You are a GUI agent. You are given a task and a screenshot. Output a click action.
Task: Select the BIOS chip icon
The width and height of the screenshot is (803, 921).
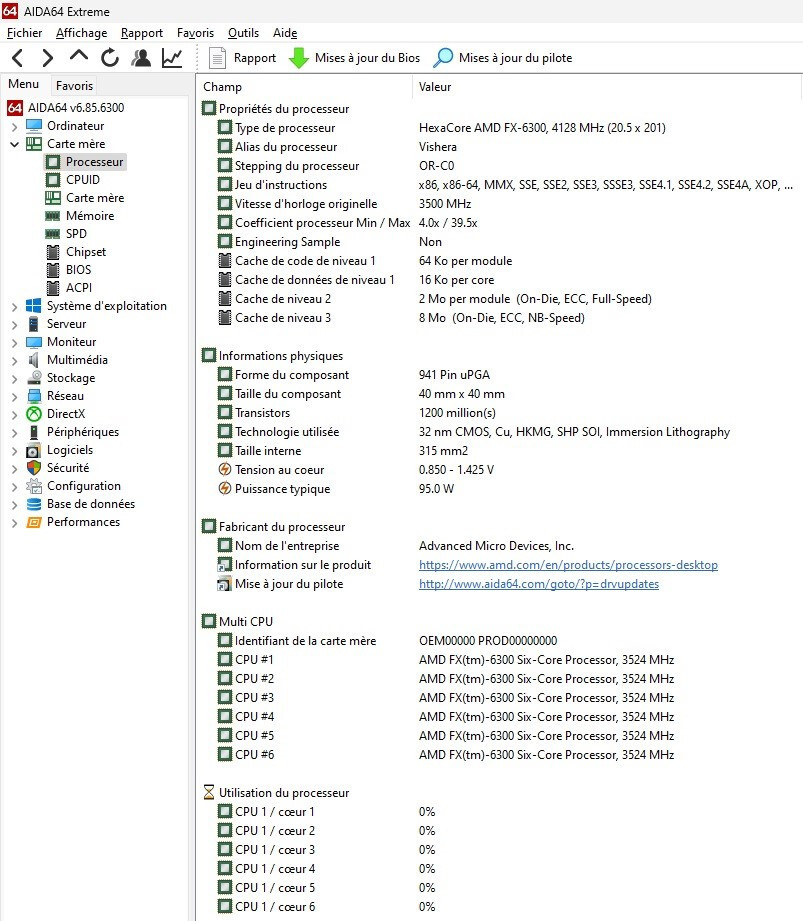(x=53, y=270)
